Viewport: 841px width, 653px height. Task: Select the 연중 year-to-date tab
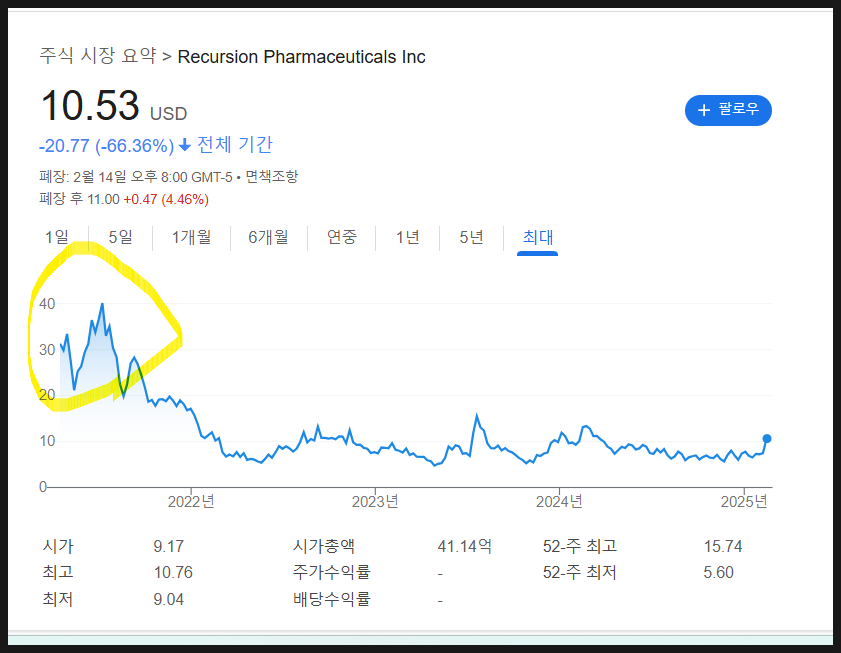click(x=342, y=237)
